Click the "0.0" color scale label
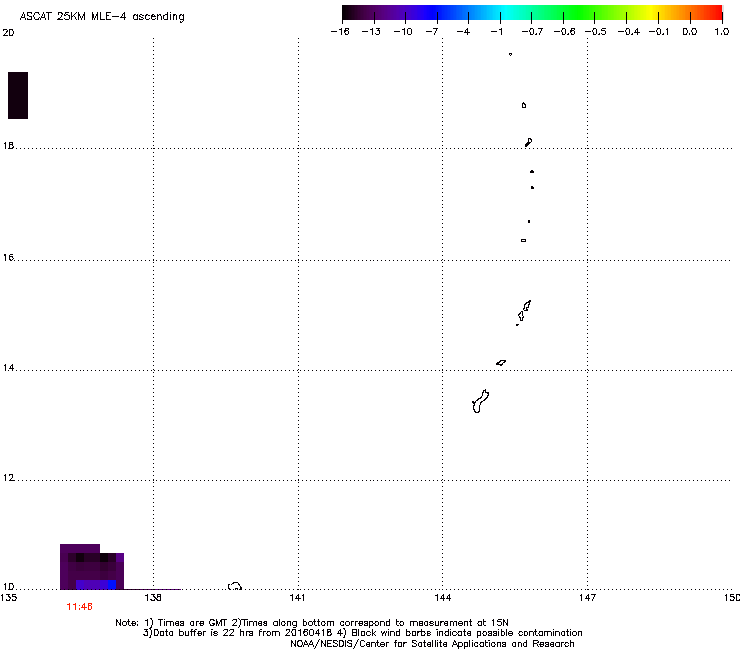 (x=690, y=32)
